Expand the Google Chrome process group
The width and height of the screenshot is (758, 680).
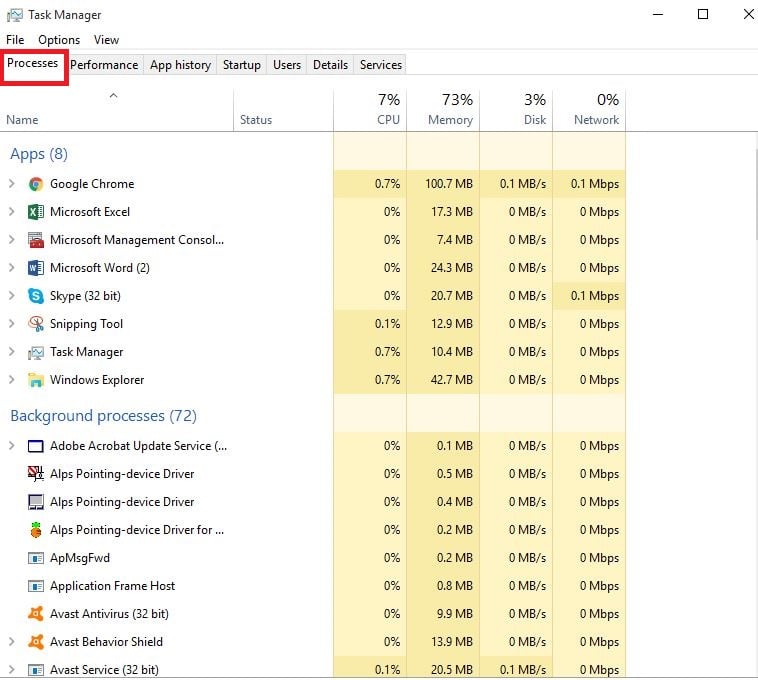(12, 184)
